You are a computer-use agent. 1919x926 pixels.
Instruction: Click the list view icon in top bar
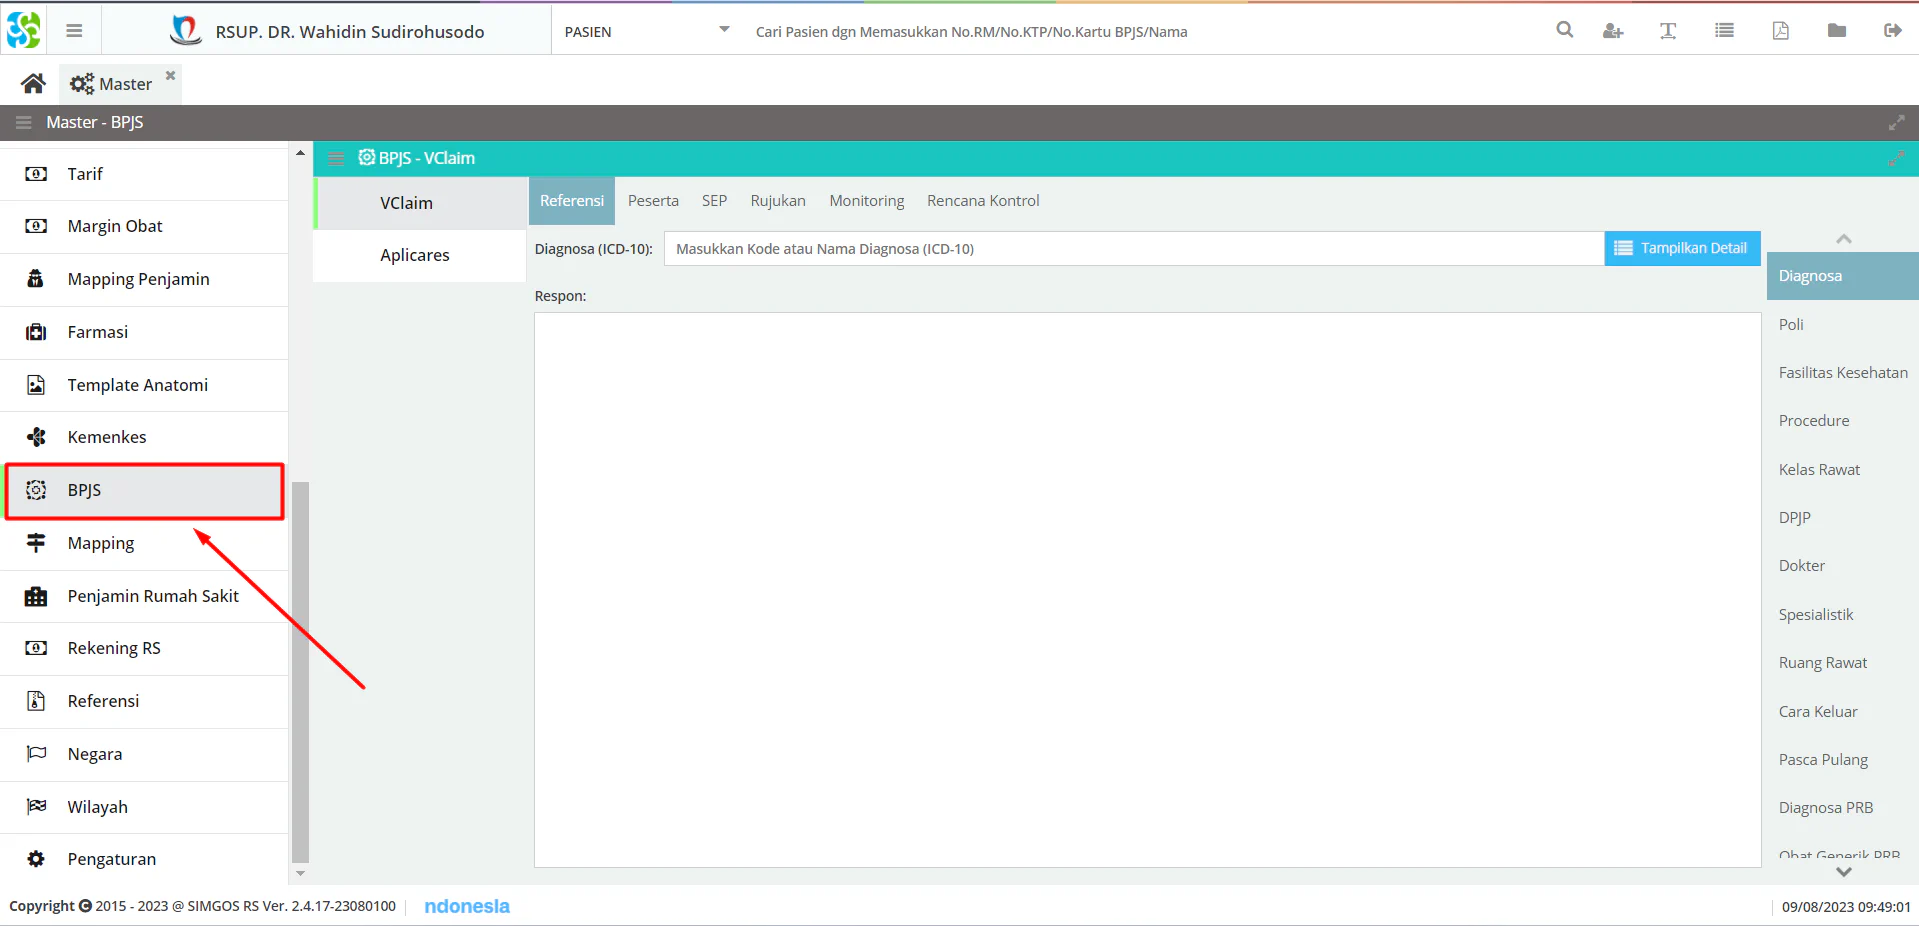1724,31
